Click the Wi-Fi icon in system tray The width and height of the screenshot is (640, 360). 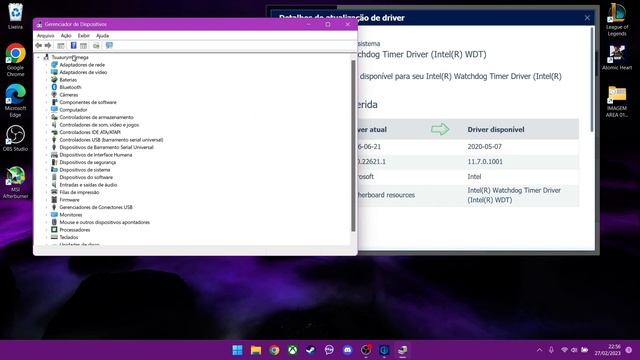point(564,350)
